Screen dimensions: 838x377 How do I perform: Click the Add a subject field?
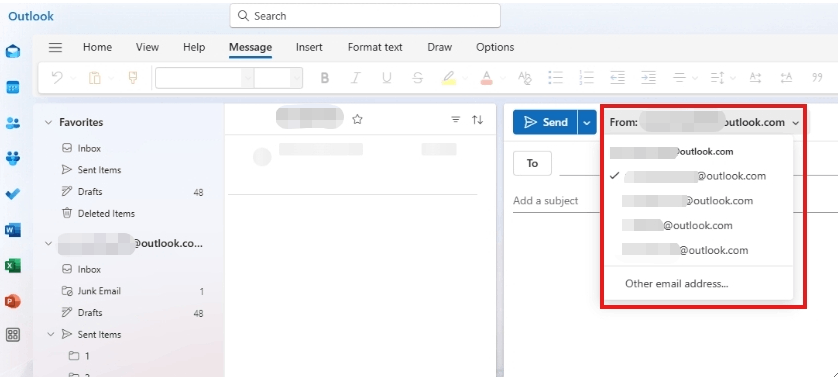tap(546, 201)
